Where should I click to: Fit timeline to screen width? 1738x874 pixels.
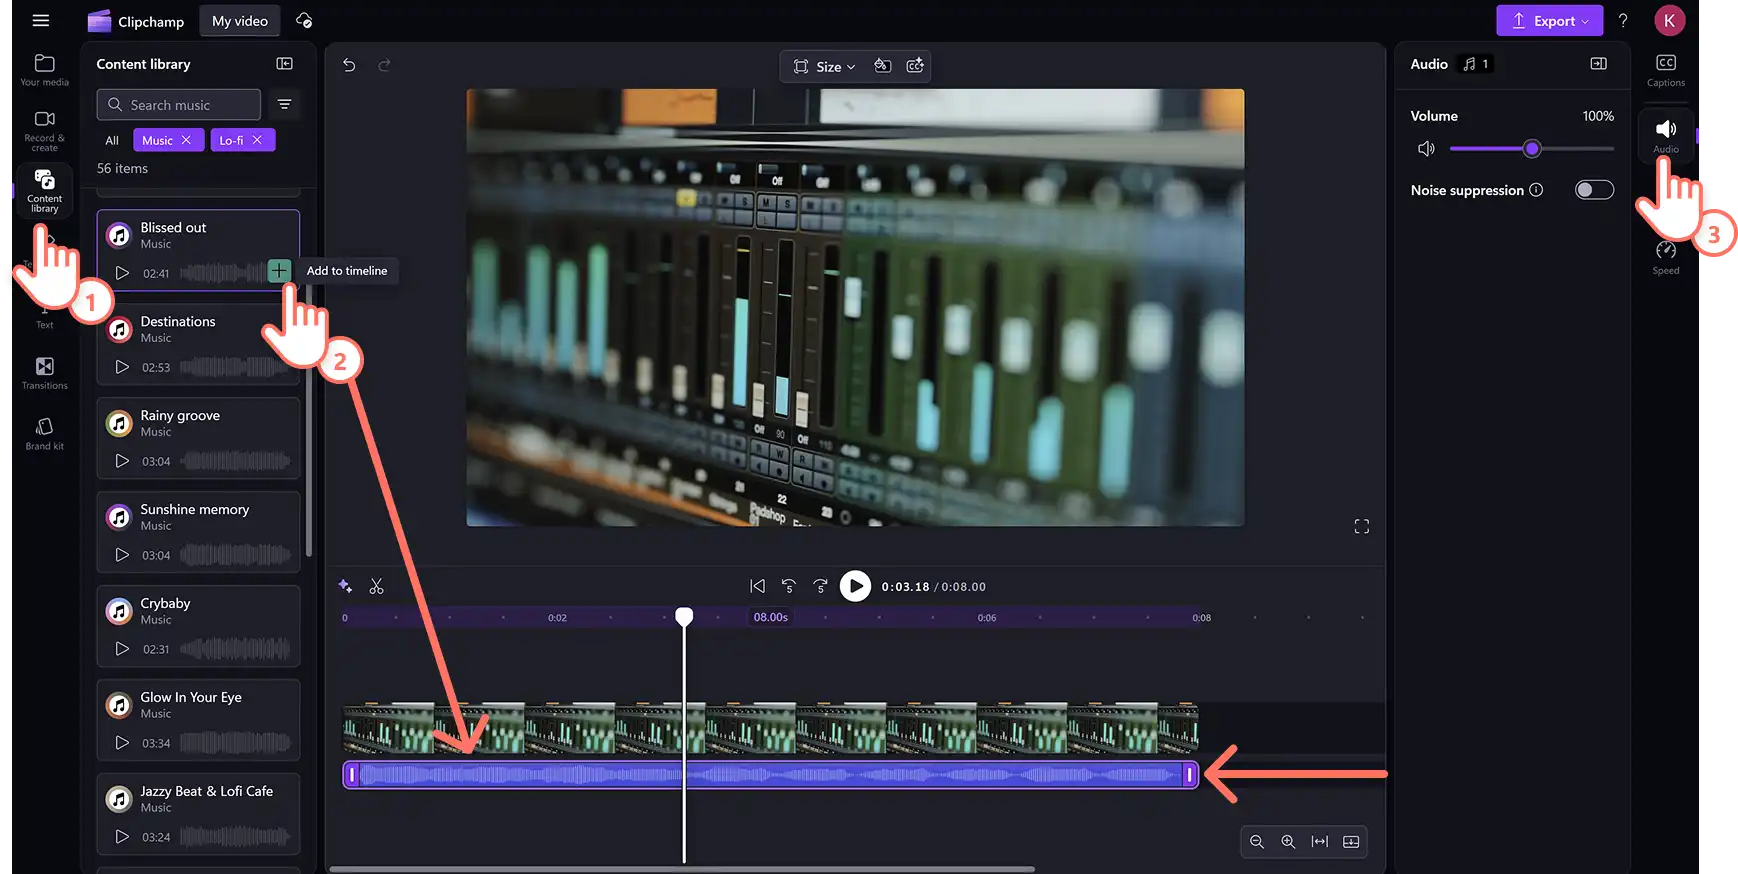(1320, 842)
